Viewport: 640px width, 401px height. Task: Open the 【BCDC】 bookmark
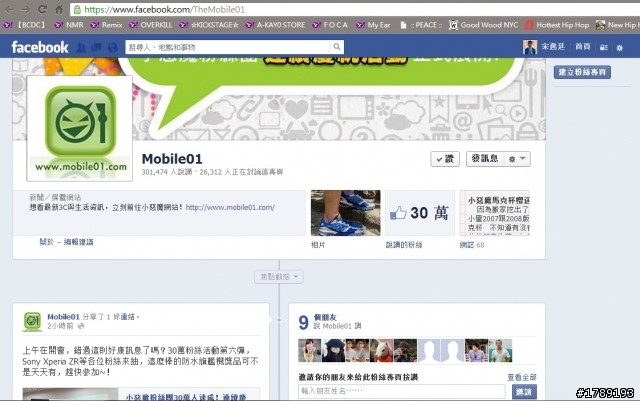pyautogui.click(x=25, y=25)
